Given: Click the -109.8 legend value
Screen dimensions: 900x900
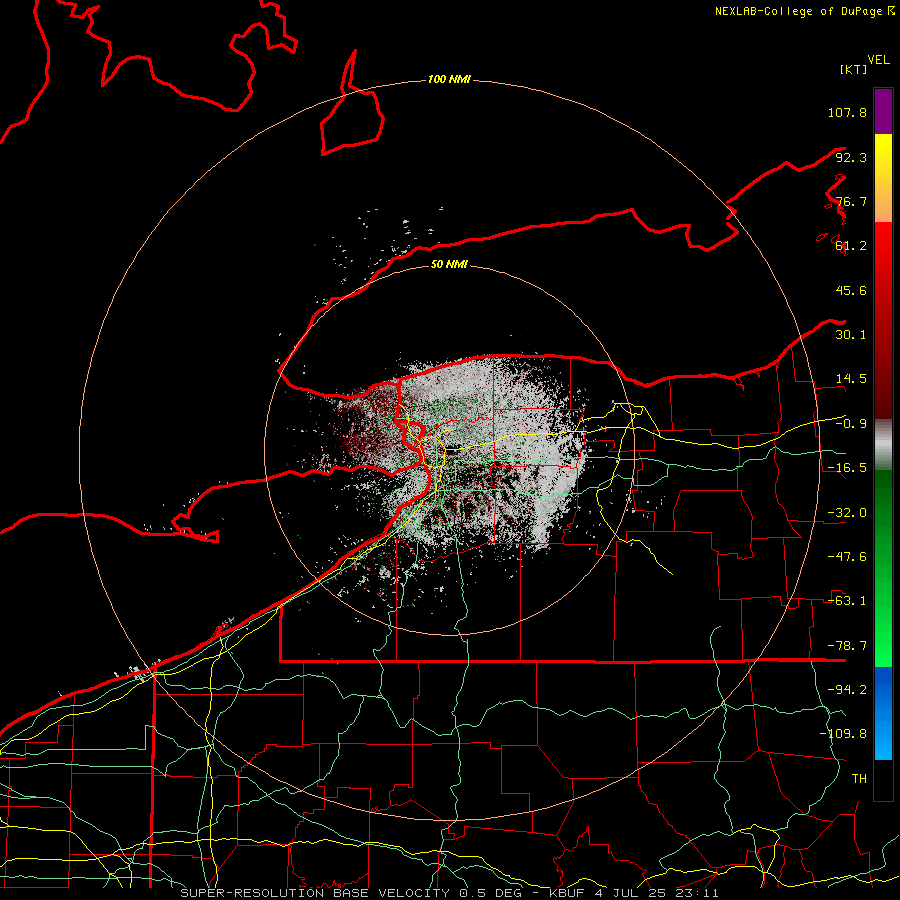Looking at the screenshot, I should (x=843, y=734).
